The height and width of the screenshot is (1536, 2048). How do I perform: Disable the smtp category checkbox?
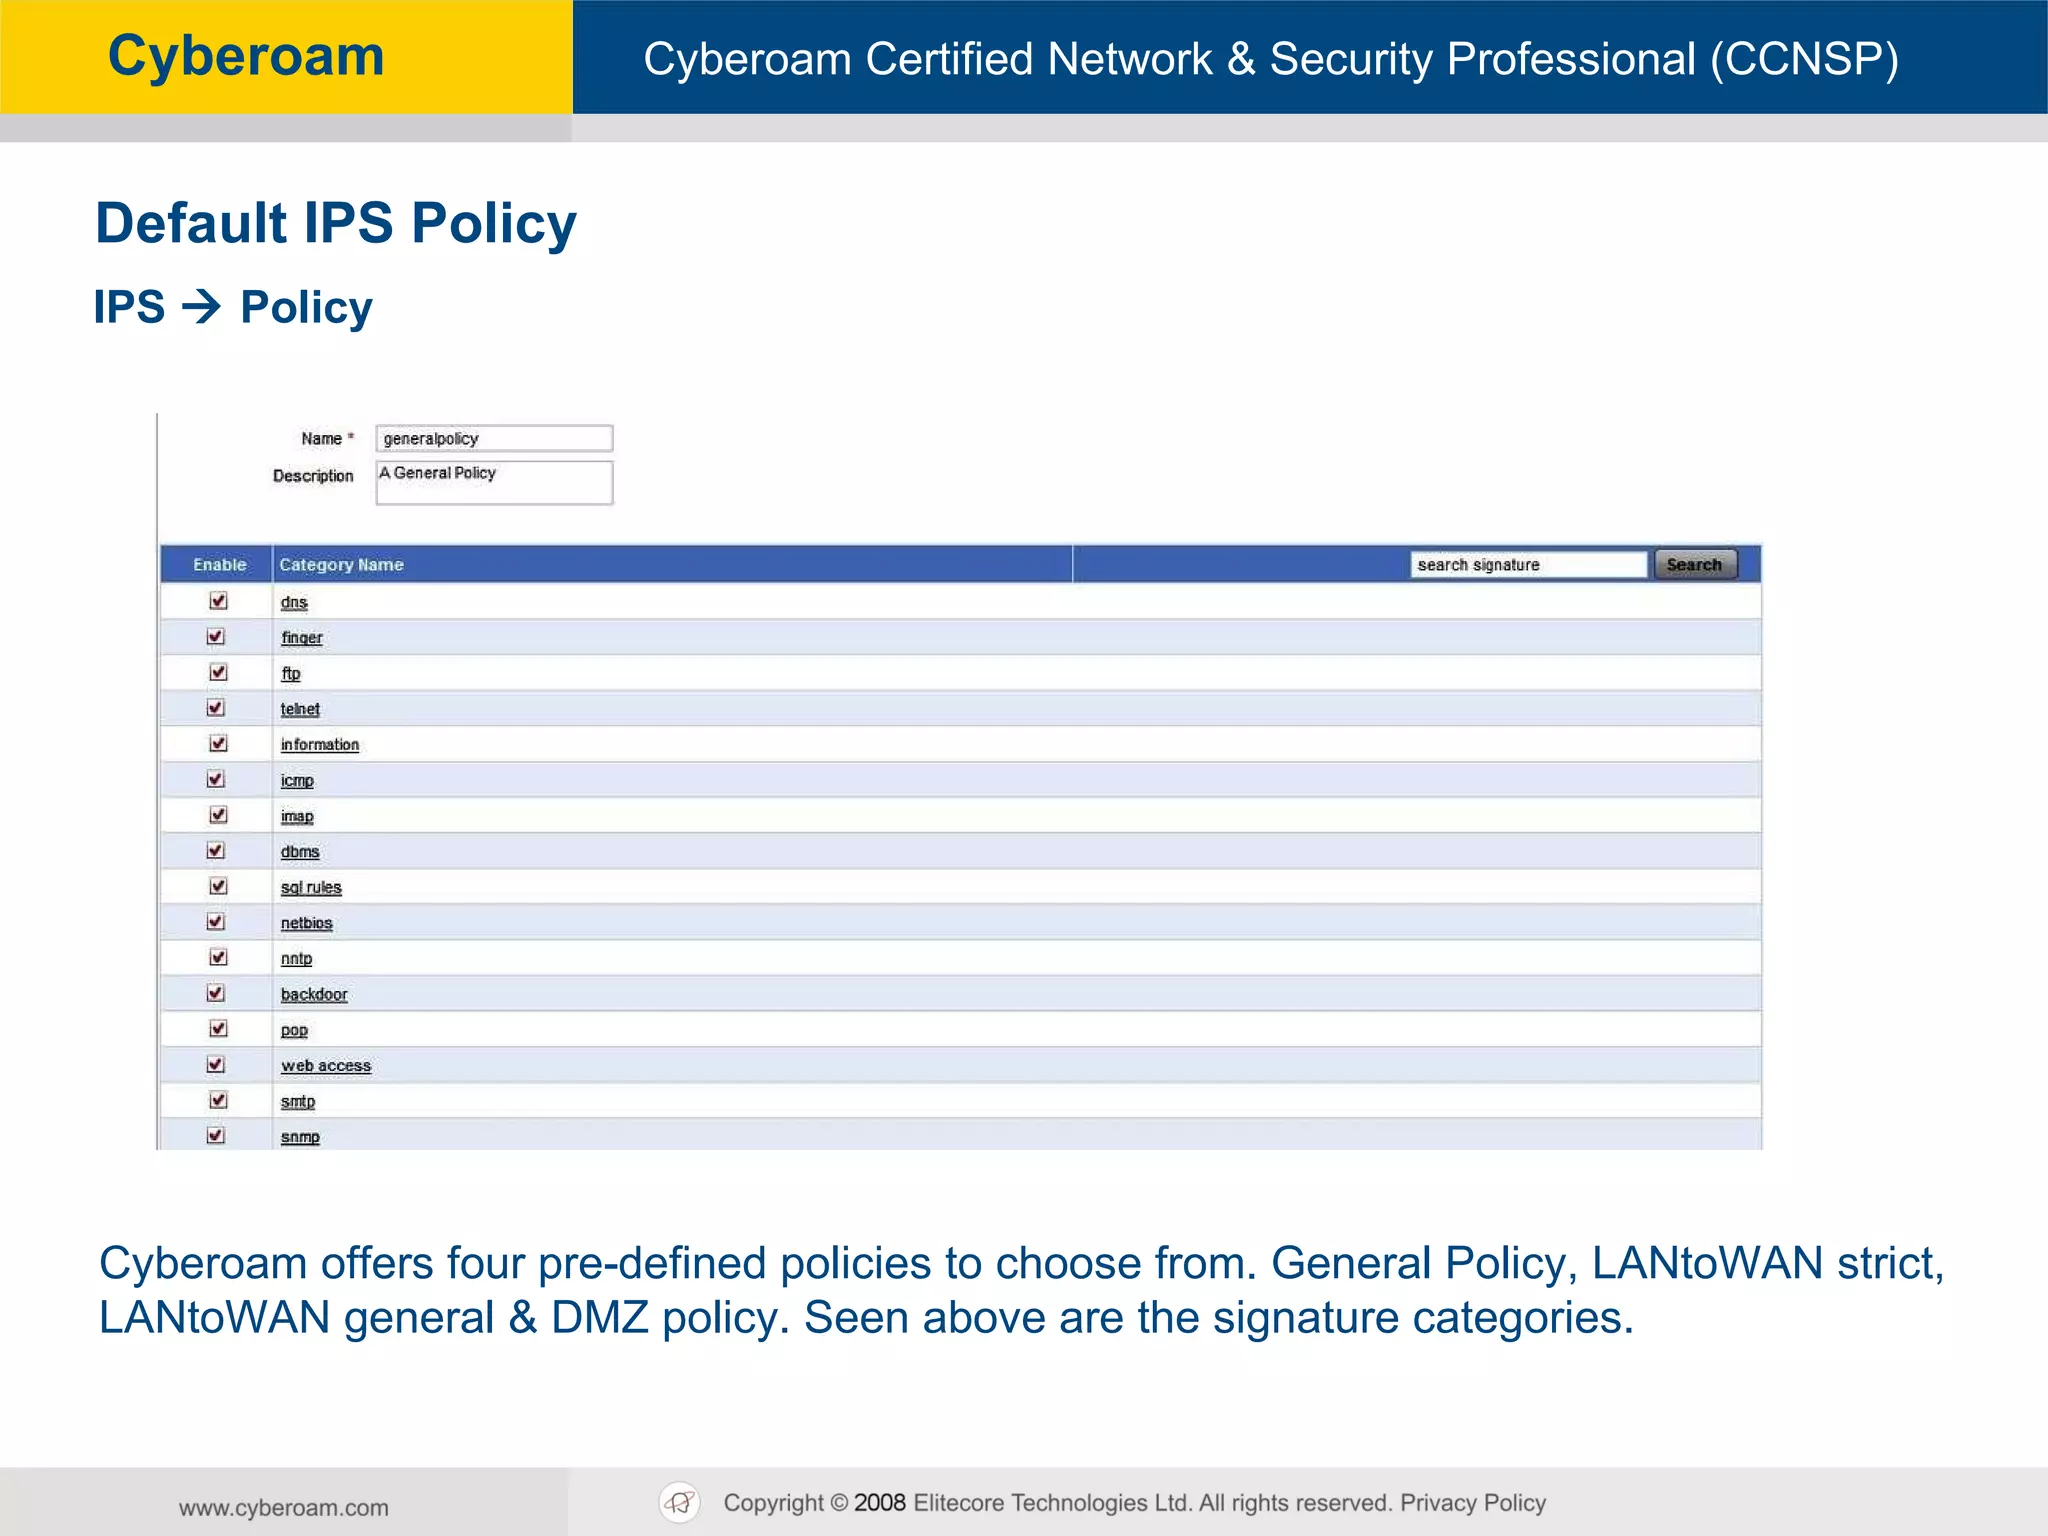tap(219, 1100)
